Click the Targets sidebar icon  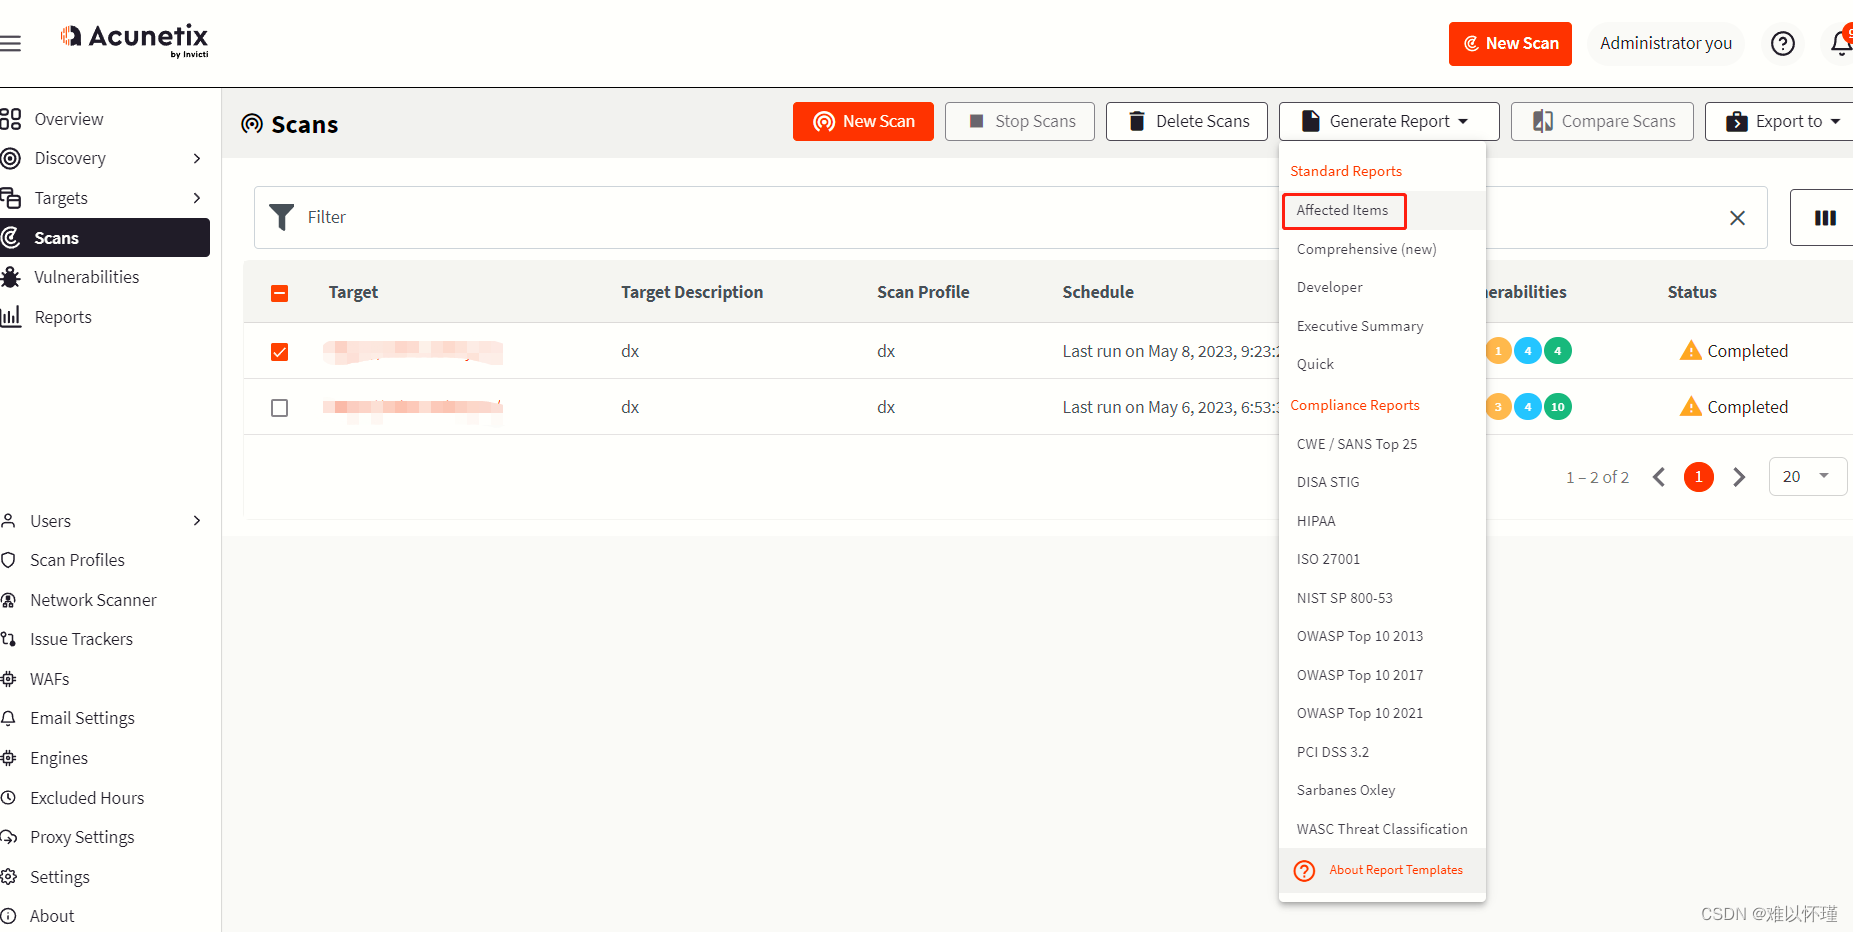tap(10, 198)
